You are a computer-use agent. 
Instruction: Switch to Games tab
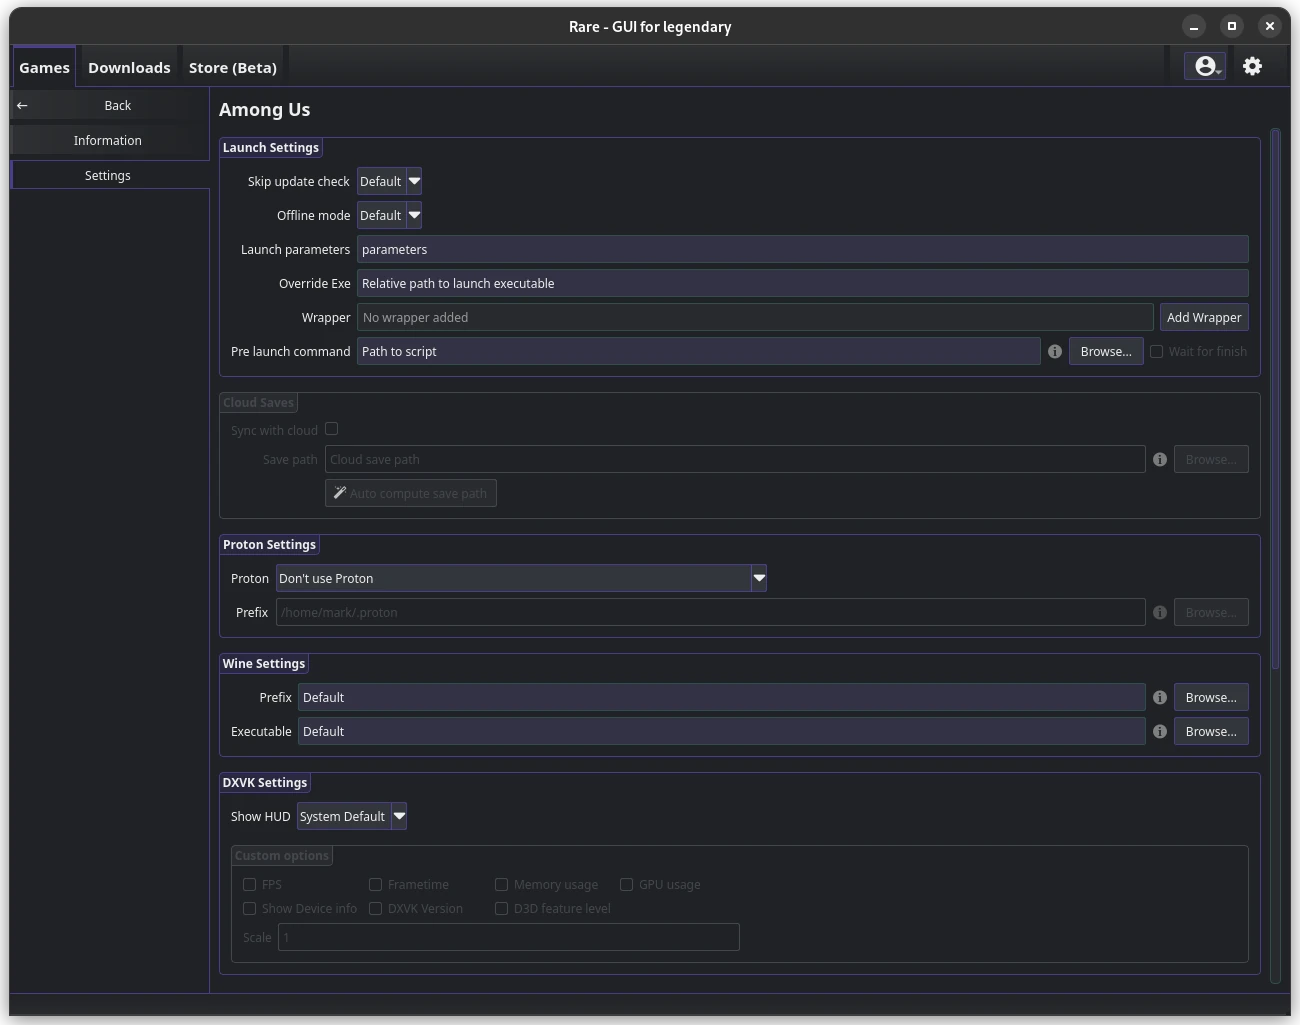(44, 67)
